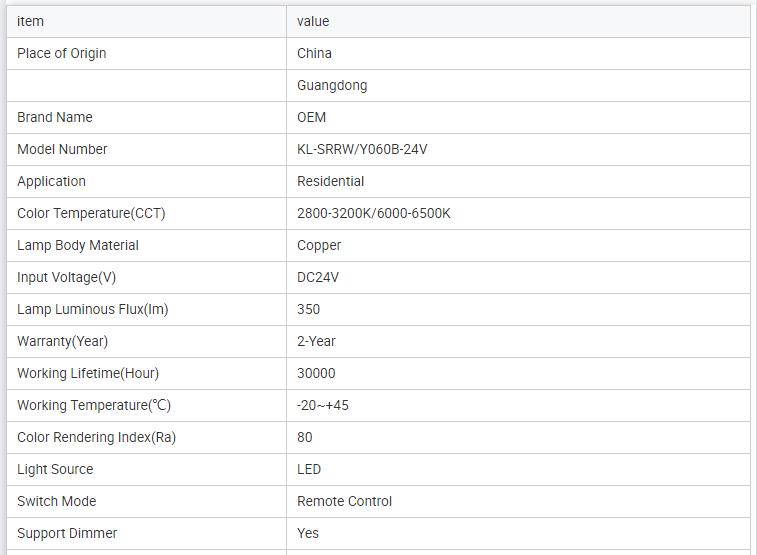Select the 'OEM' brand value

tap(312, 117)
